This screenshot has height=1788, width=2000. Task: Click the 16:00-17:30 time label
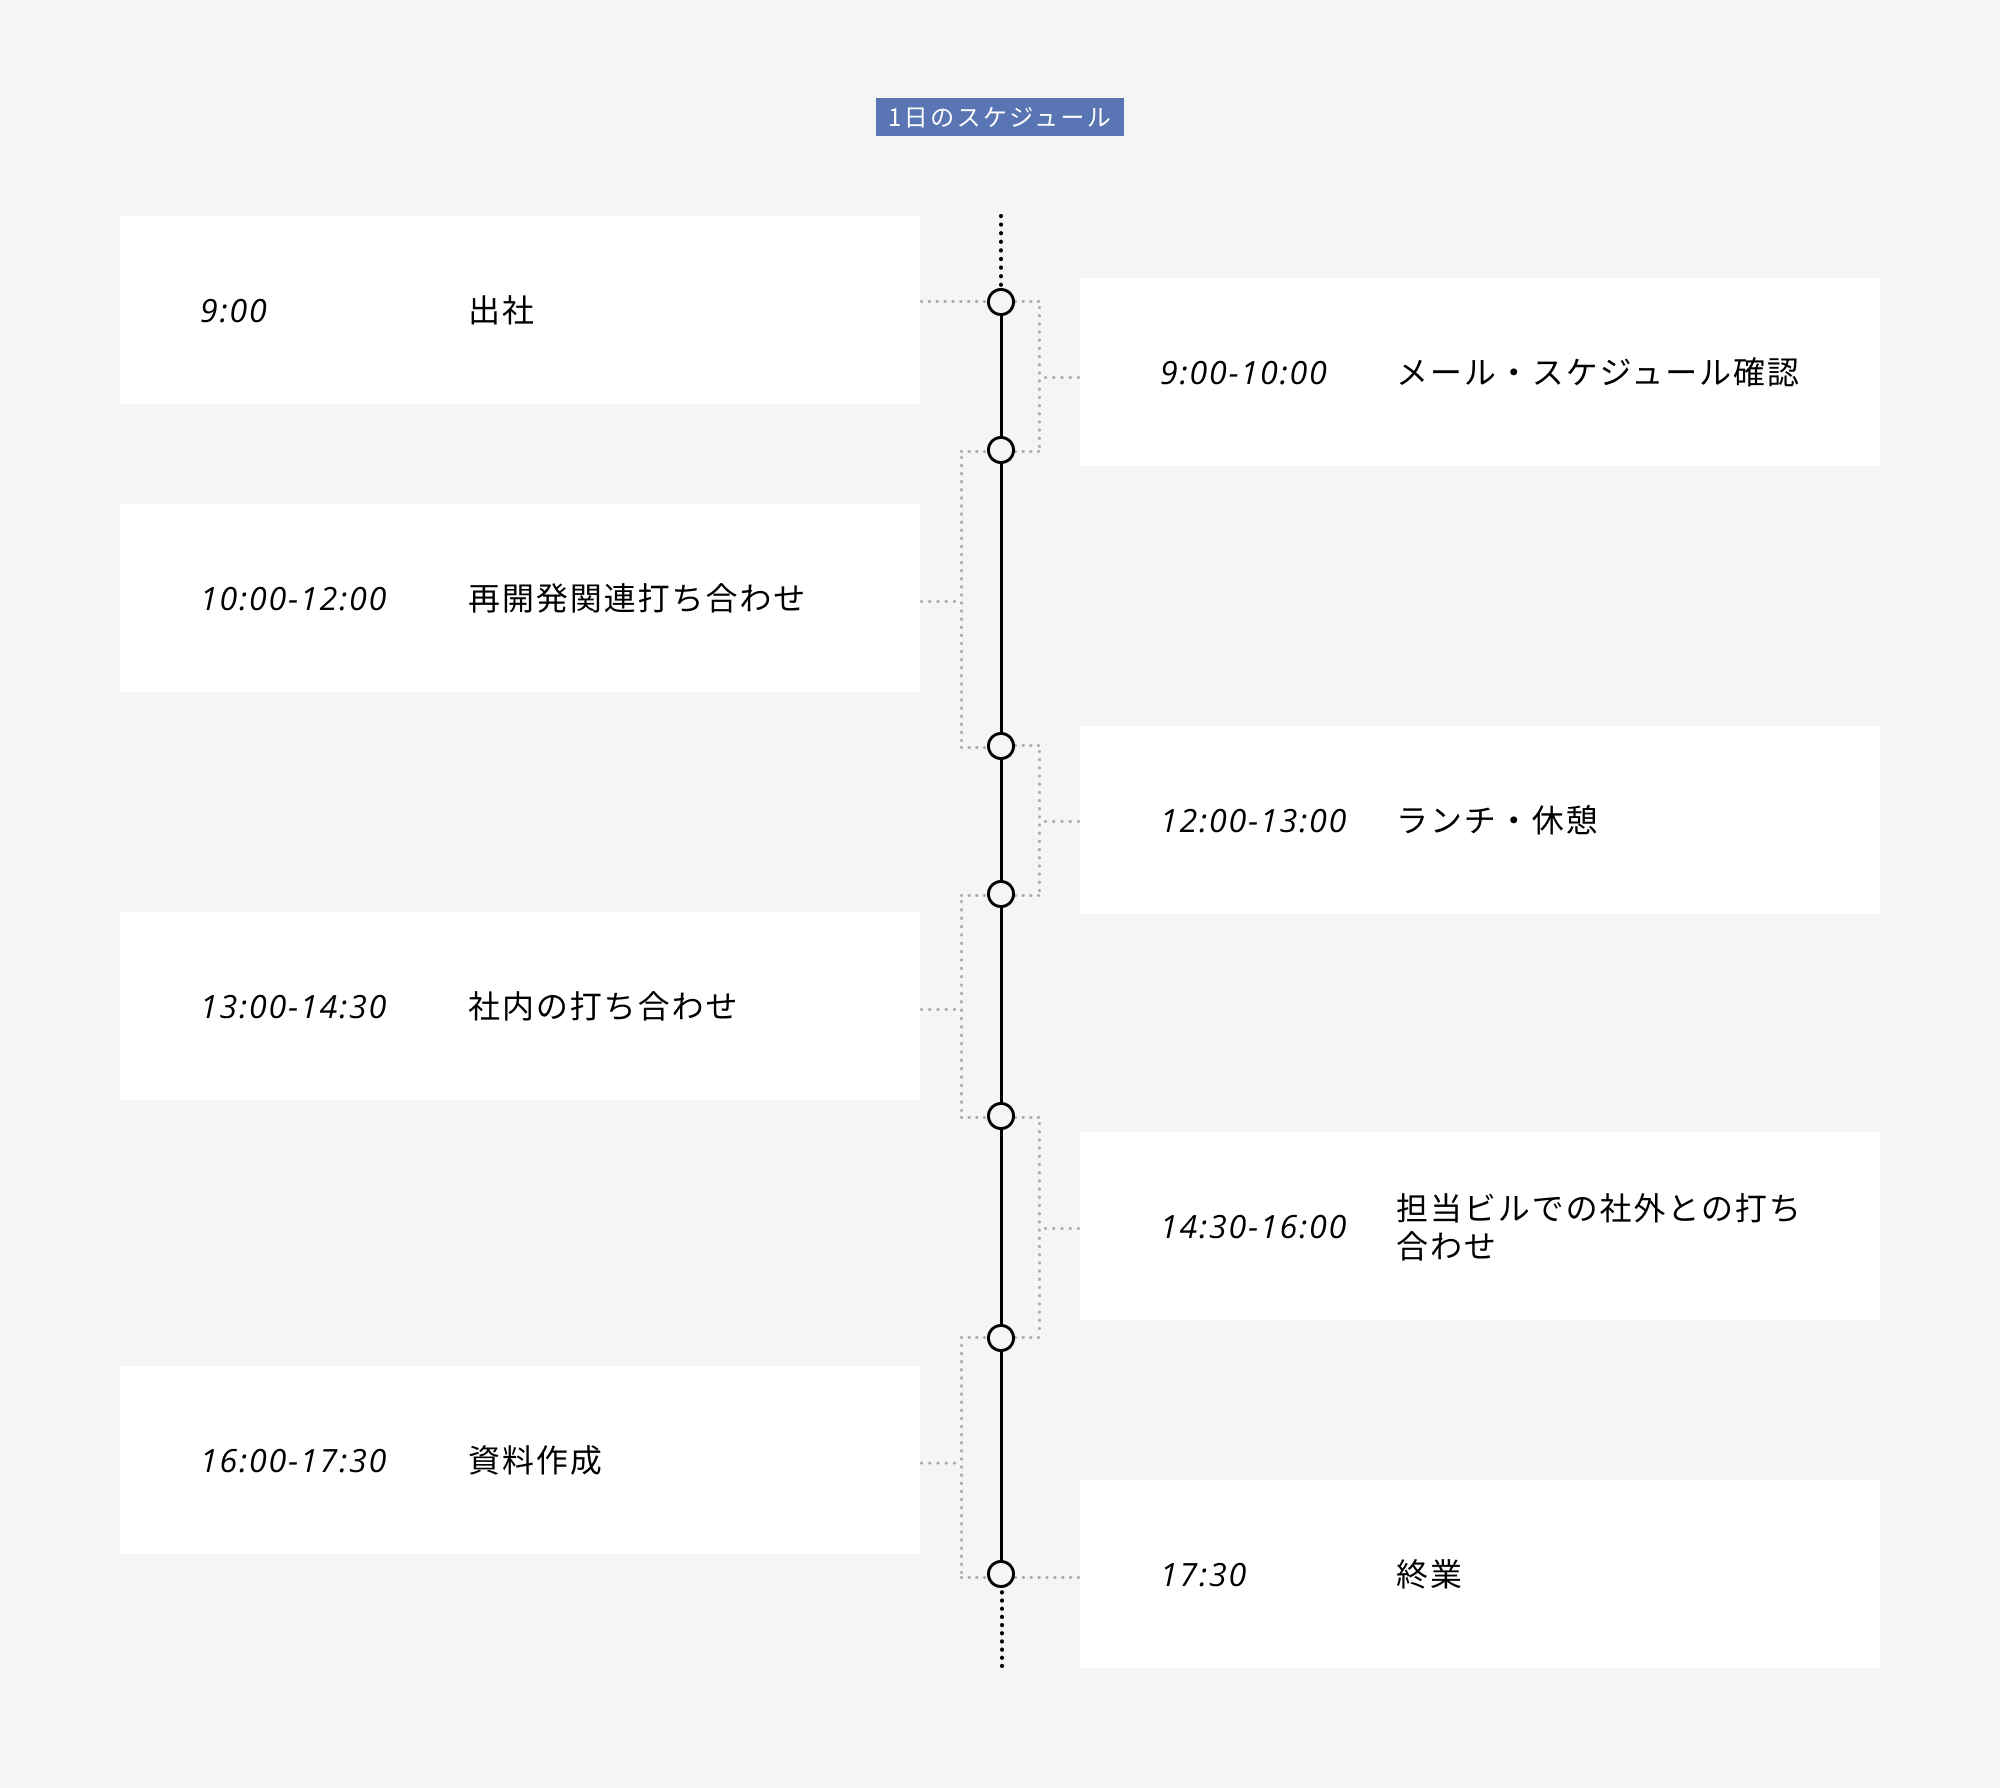pyautogui.click(x=294, y=1461)
